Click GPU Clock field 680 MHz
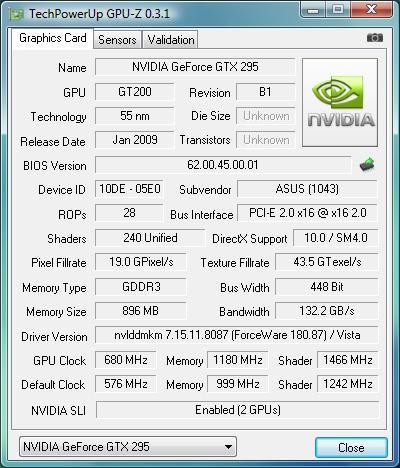 point(126,360)
